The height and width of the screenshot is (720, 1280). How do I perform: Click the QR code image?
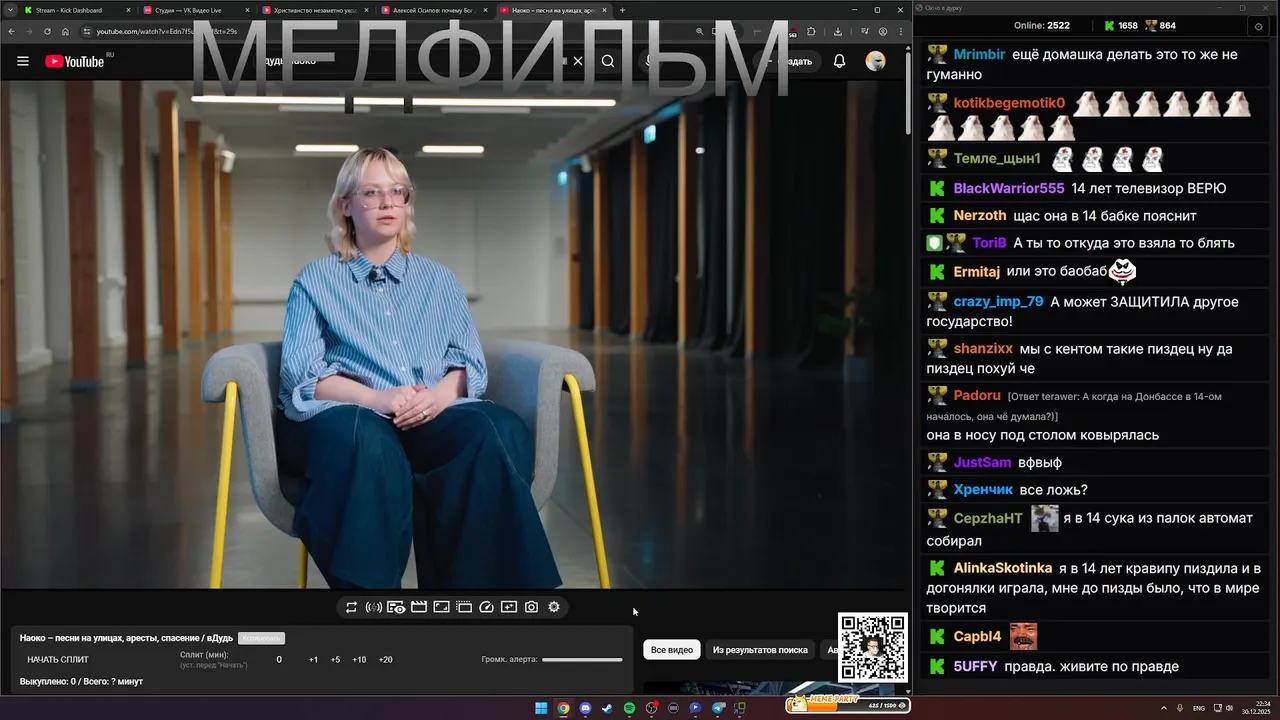[873, 648]
